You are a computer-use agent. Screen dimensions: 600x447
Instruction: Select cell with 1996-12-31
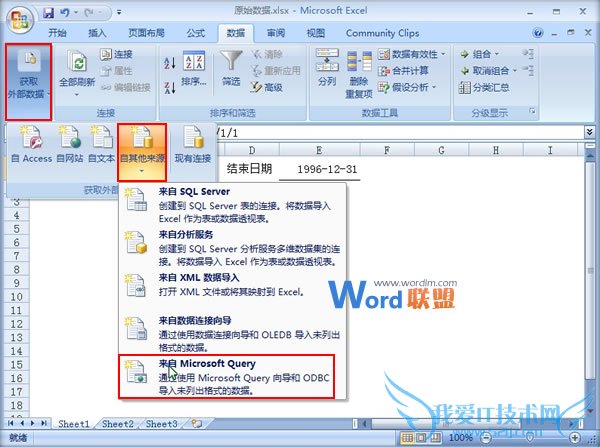[320, 169]
